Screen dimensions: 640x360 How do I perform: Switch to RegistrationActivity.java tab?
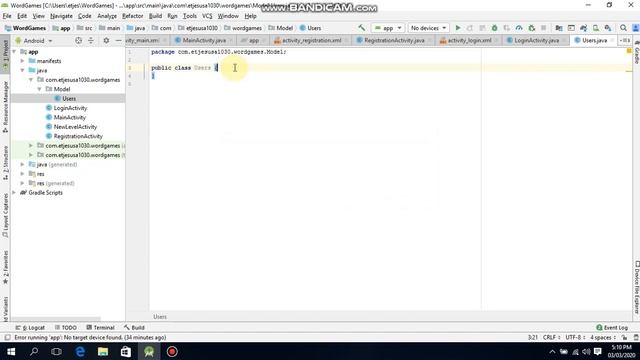click(394, 40)
